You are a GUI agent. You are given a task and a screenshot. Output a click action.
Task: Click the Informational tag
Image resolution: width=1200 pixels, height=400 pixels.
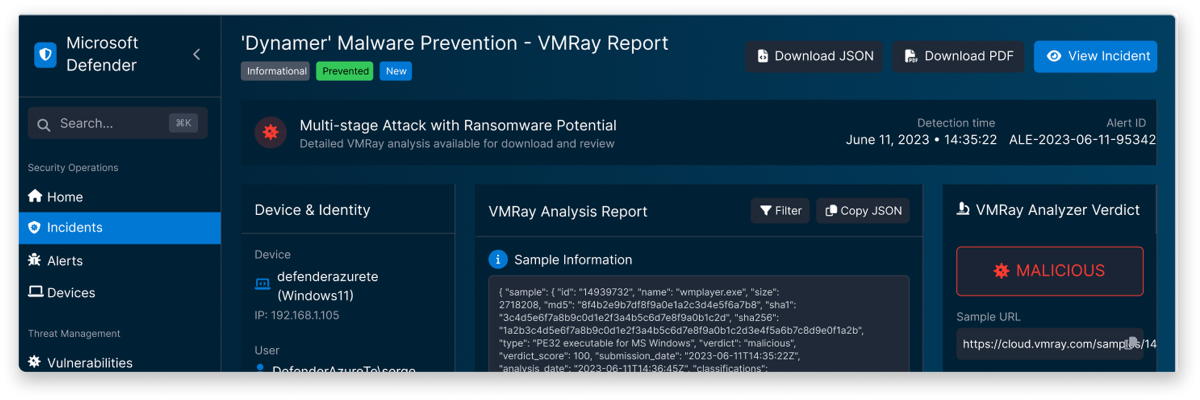[276, 71]
